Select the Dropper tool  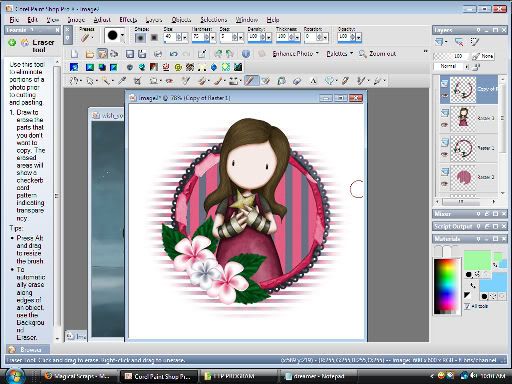122,81
